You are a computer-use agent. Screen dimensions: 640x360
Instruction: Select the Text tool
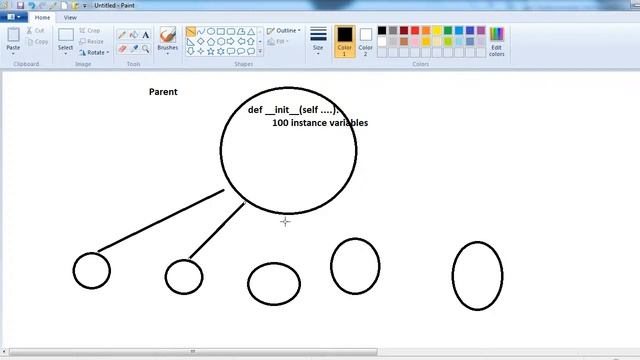[x=146, y=36]
